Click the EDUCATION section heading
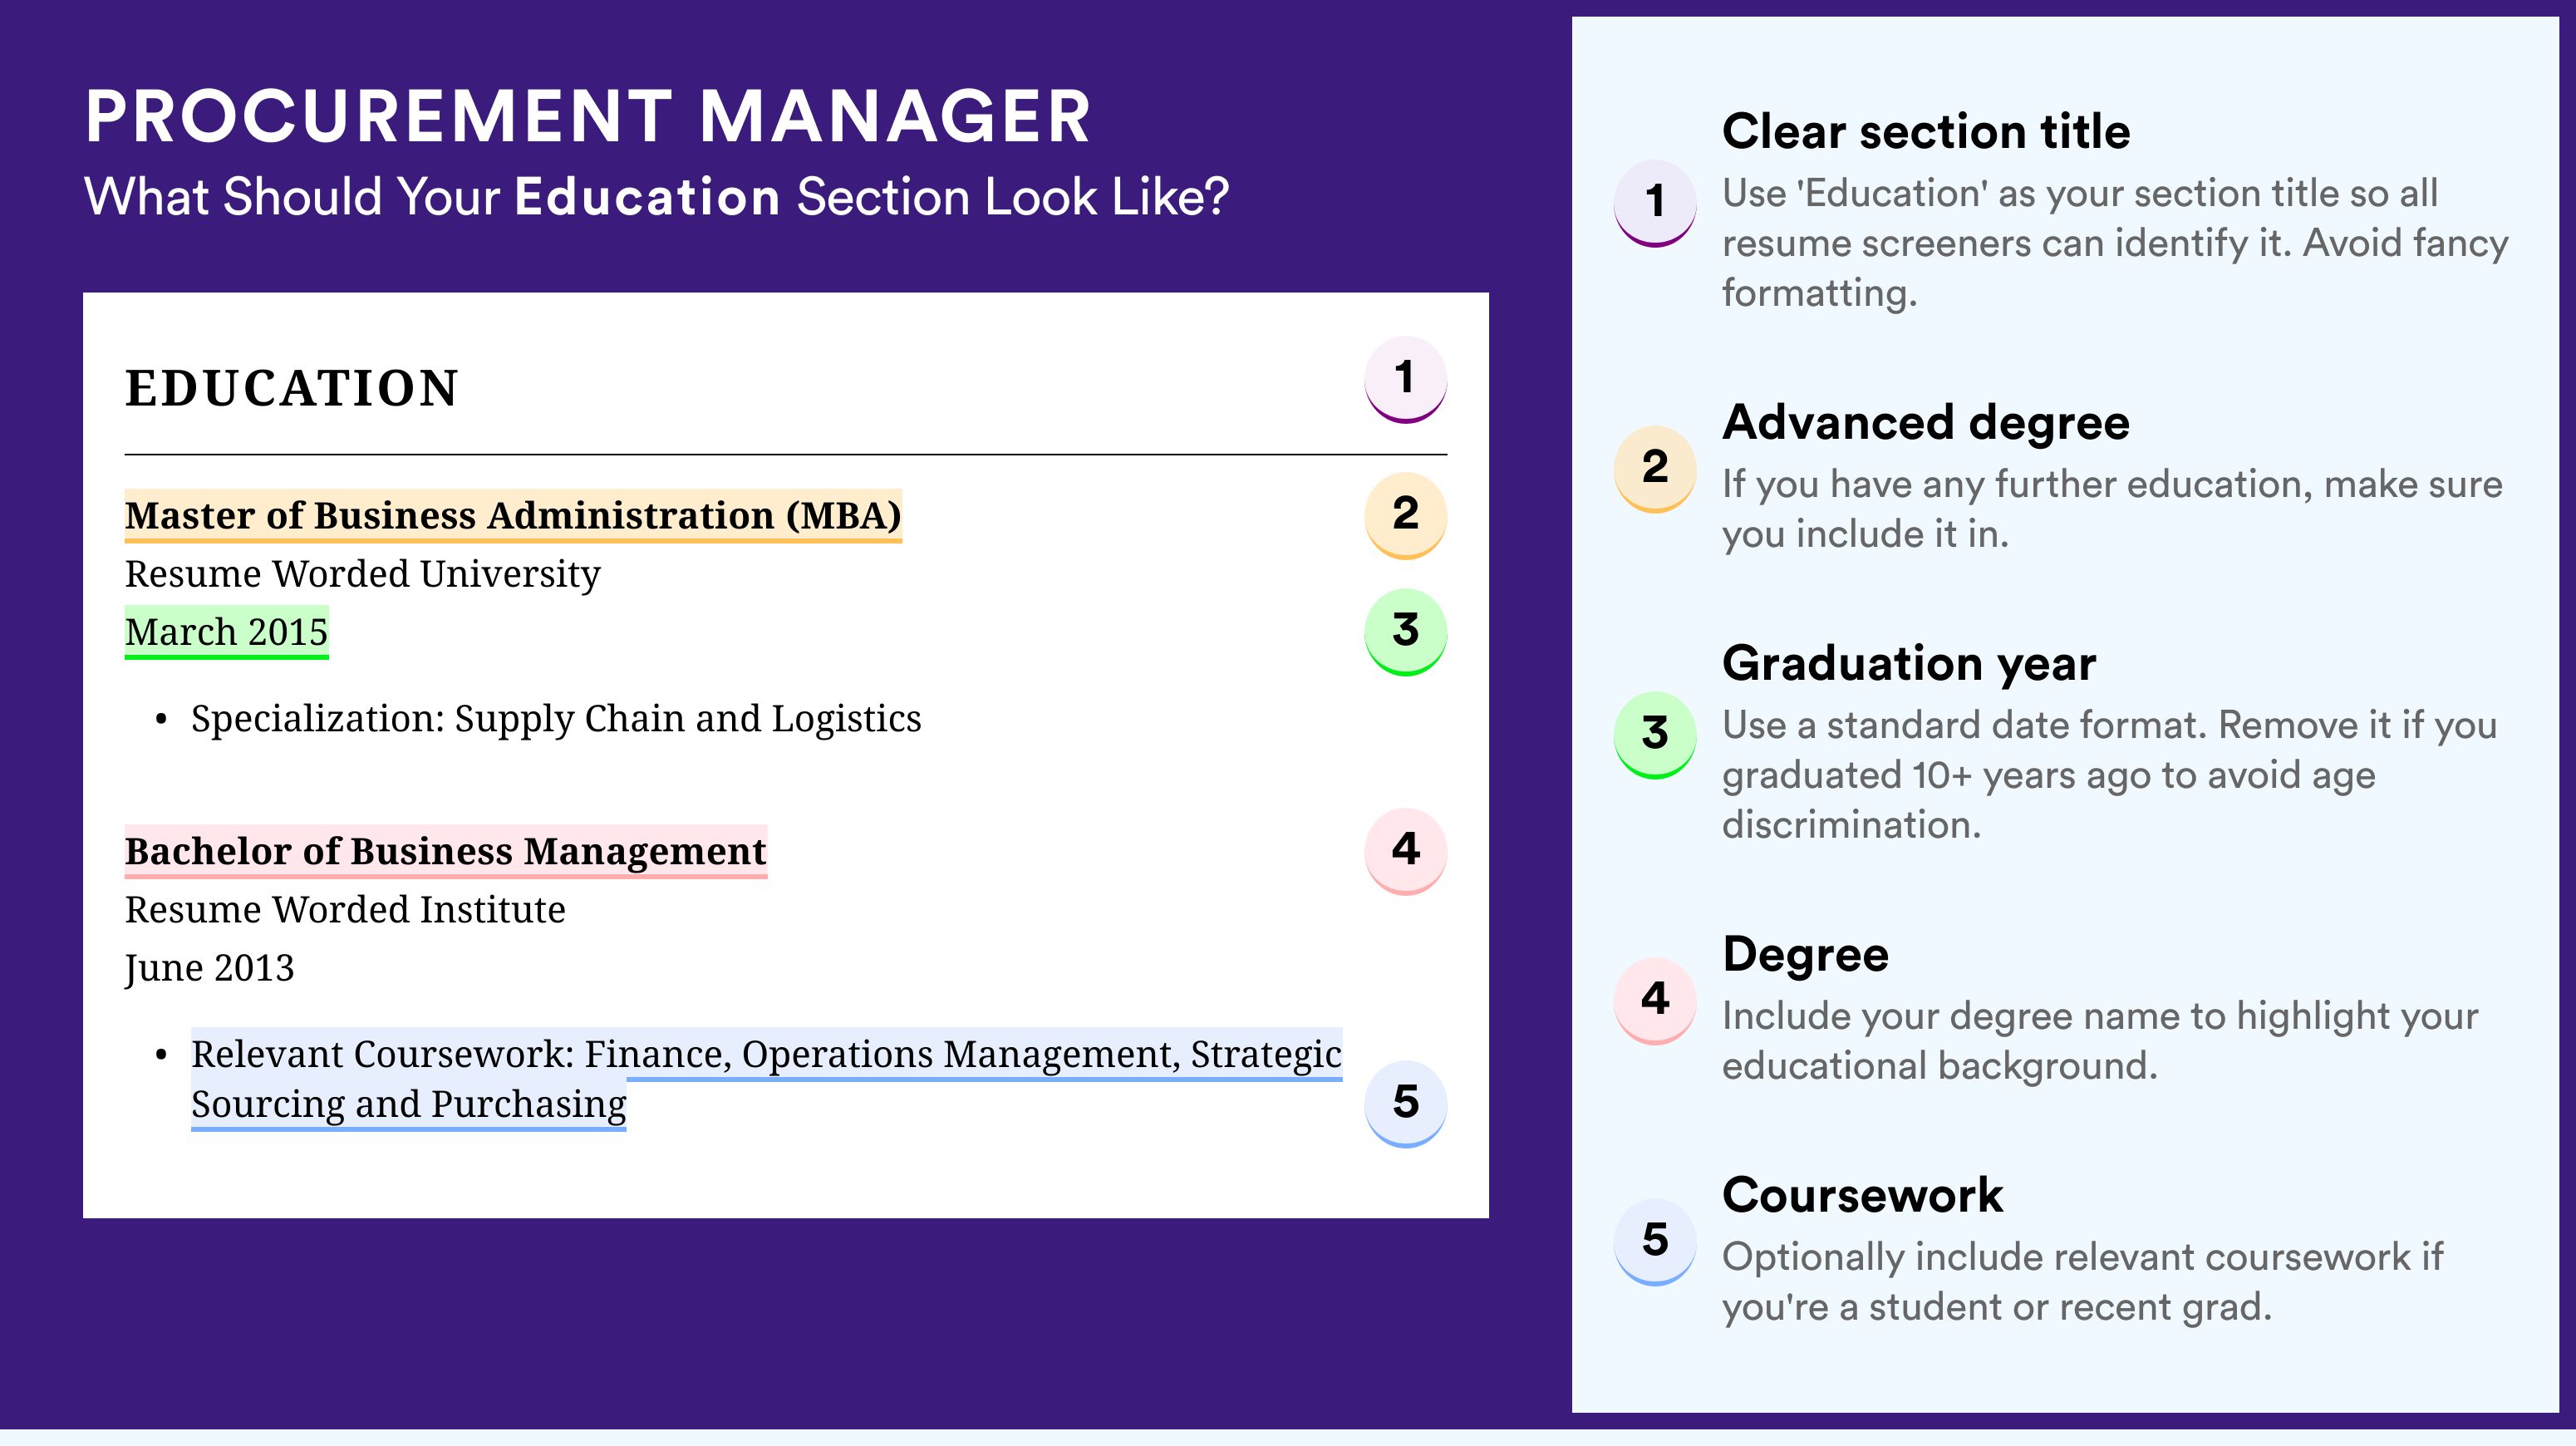 coord(291,388)
